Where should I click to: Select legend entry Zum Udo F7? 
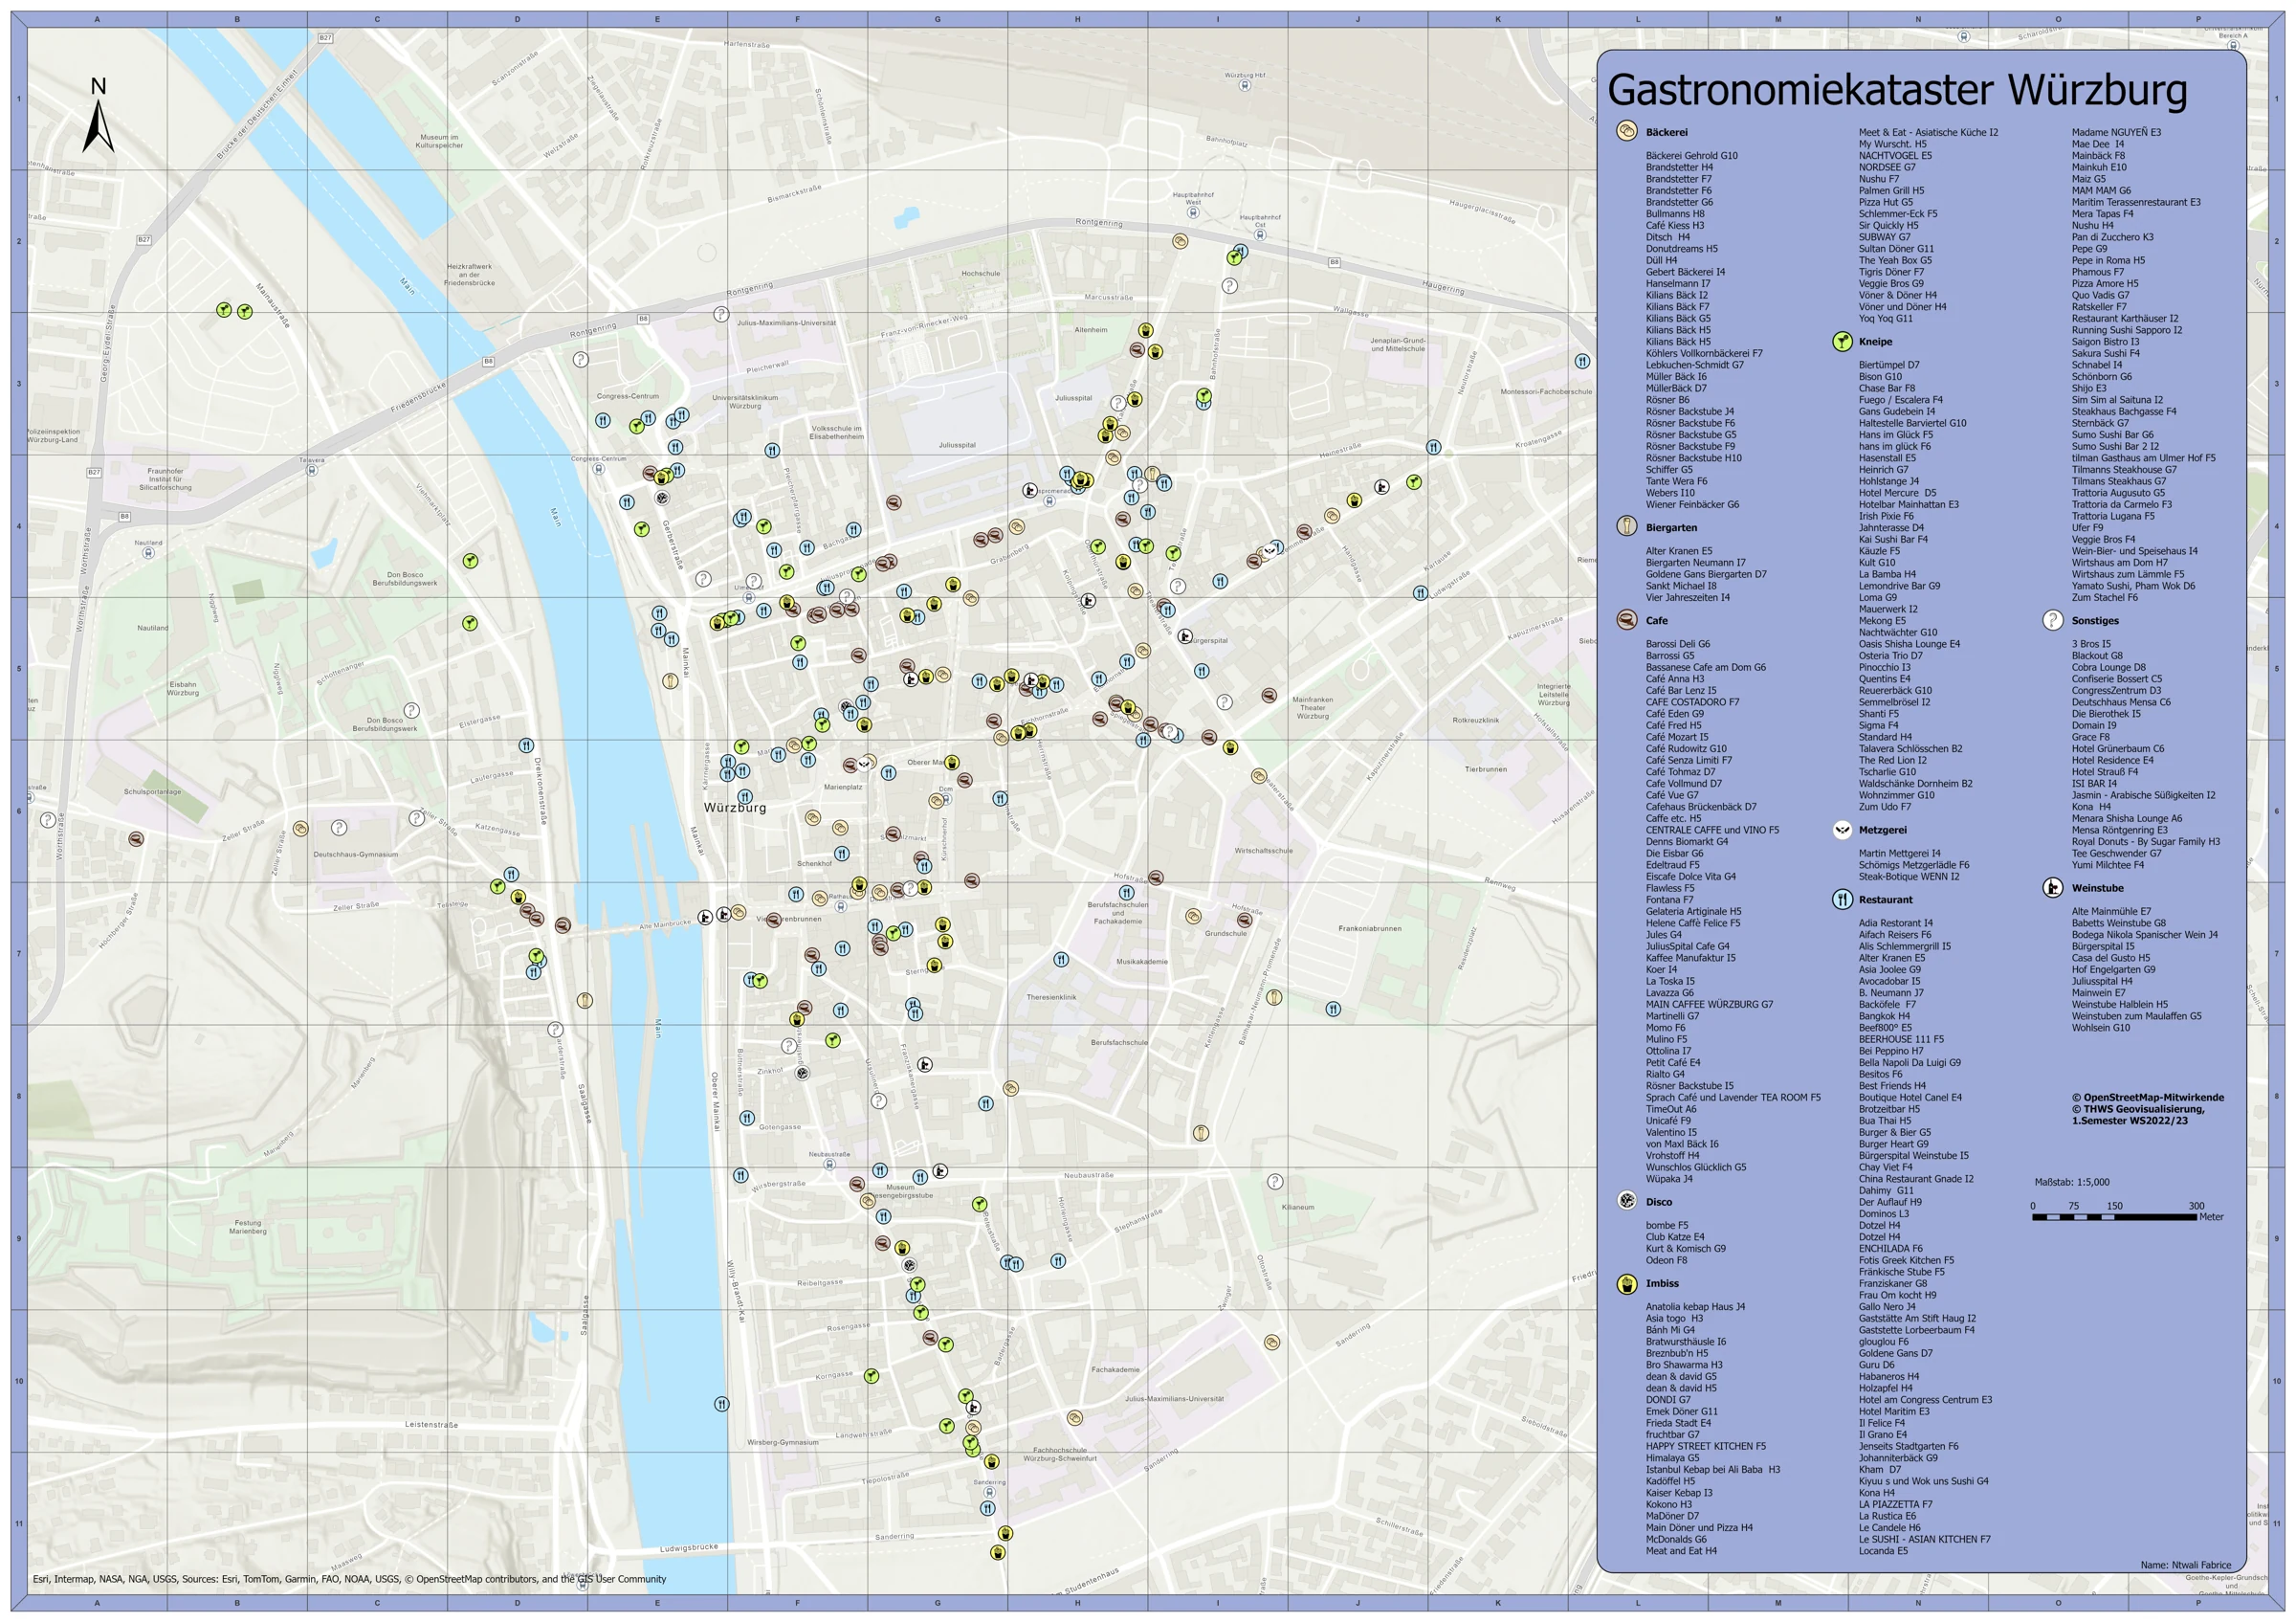click(x=1884, y=807)
